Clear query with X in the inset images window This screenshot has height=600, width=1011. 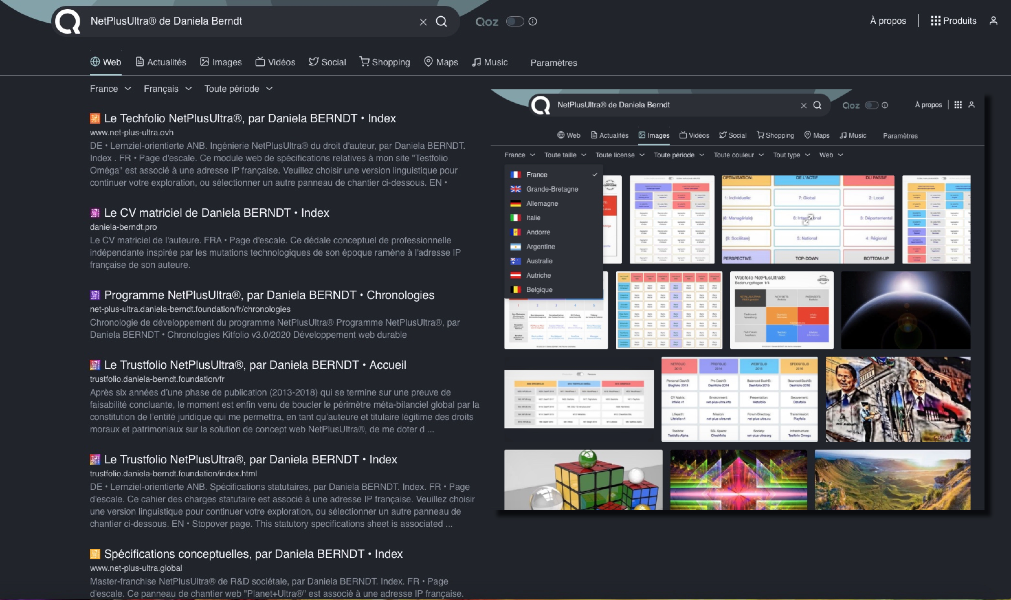(x=803, y=106)
